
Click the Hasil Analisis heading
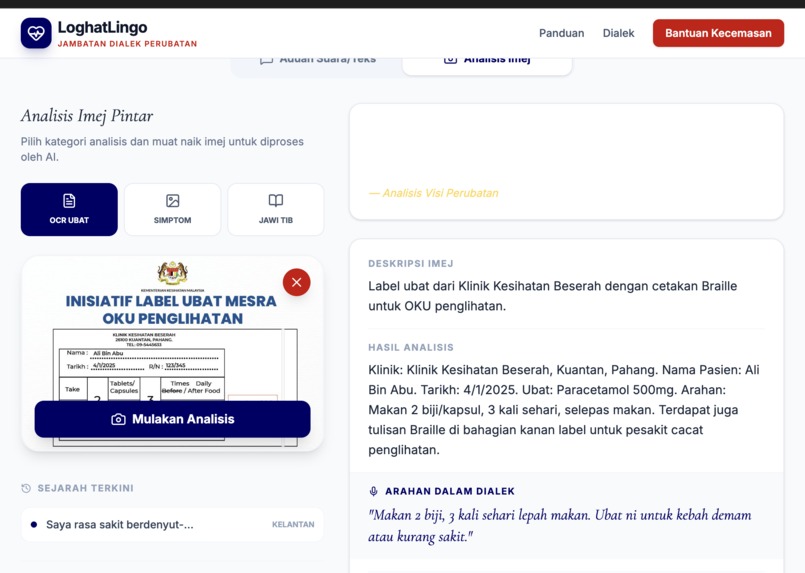[x=411, y=348]
